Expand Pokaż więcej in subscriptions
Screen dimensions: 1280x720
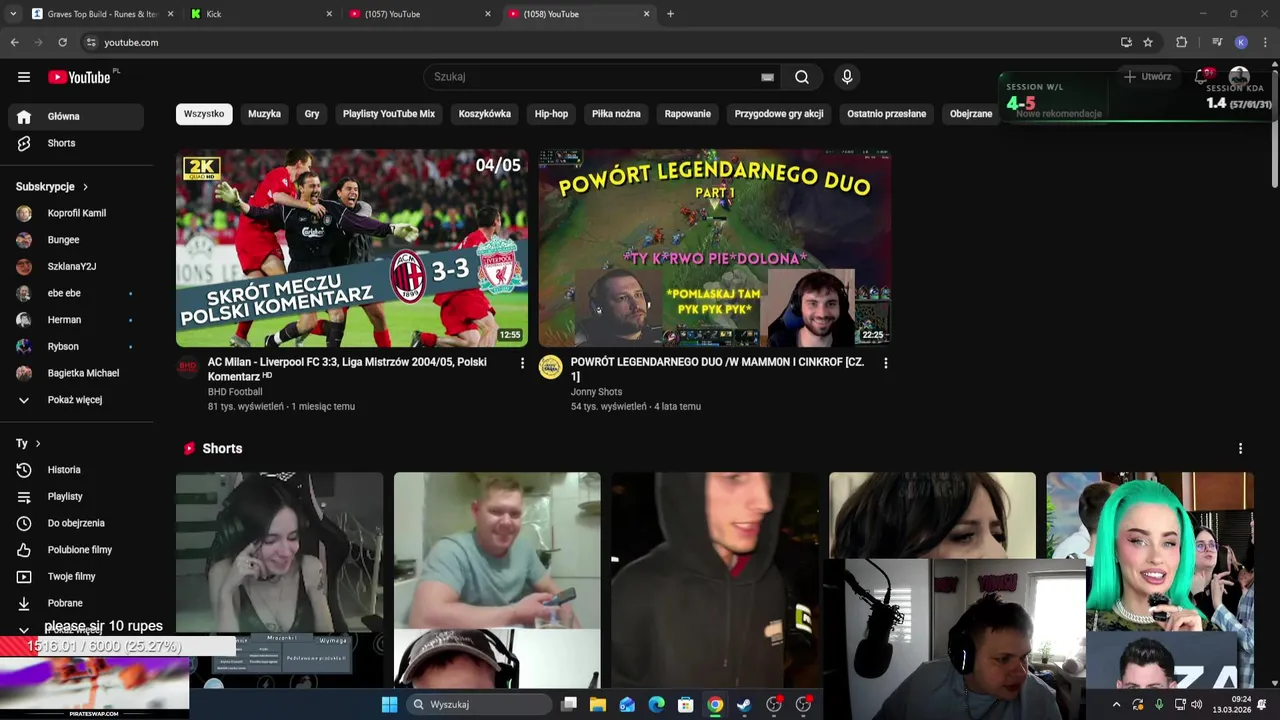[x=76, y=400]
